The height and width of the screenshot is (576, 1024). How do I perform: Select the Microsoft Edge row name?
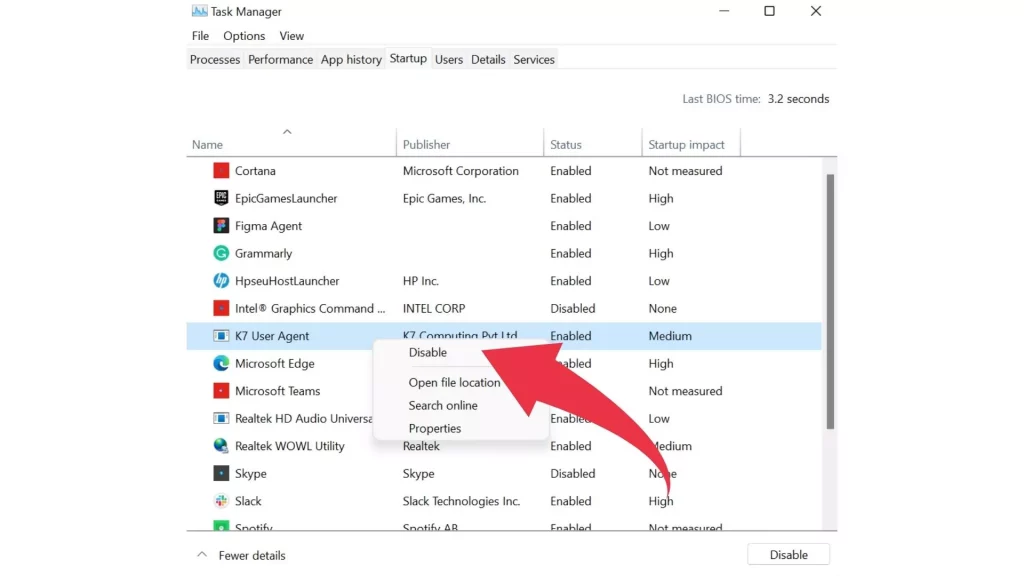pyautogui.click(x=274, y=363)
